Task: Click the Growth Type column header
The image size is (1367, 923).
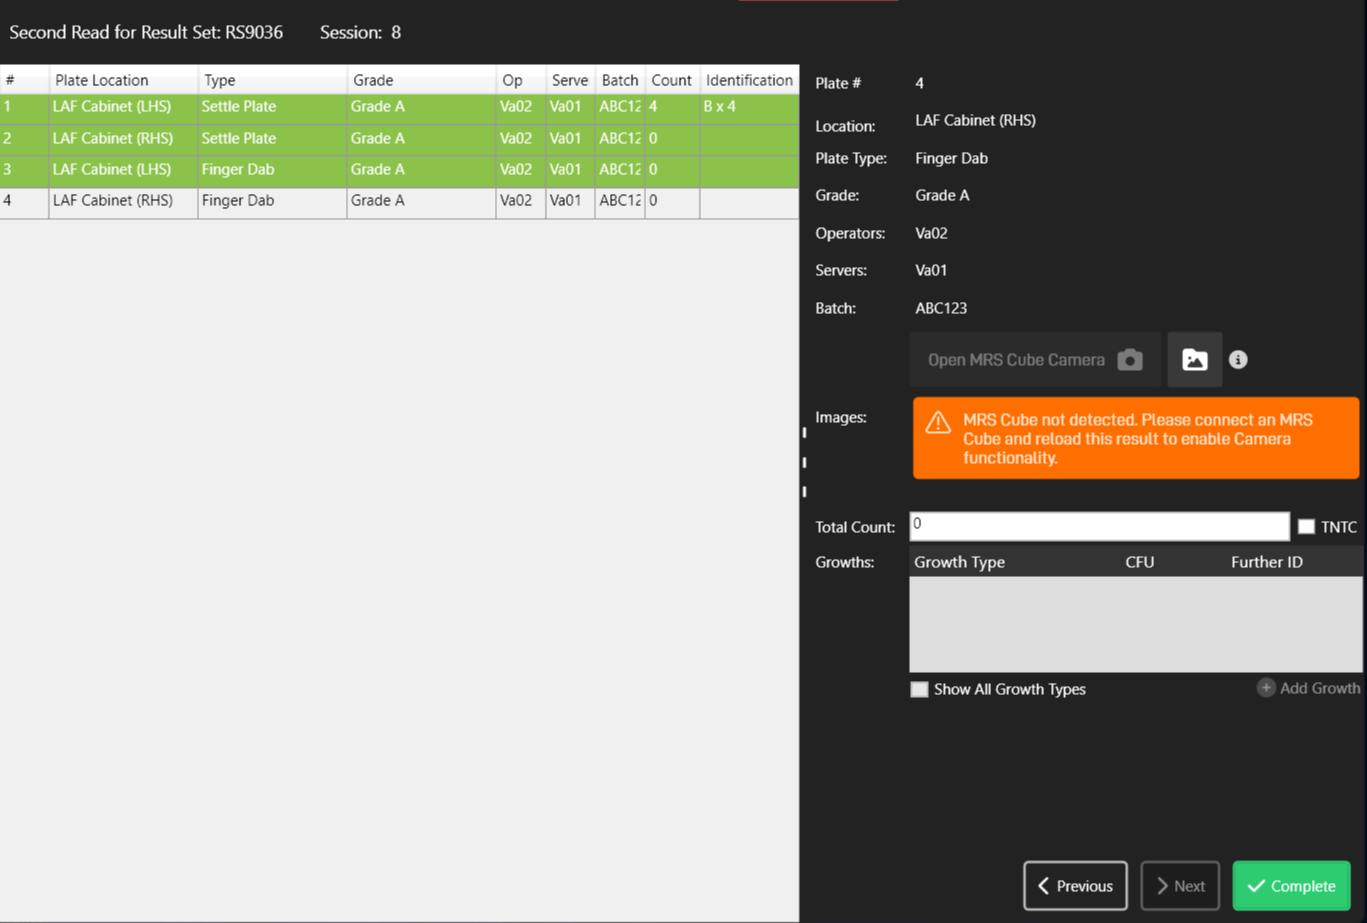Action: pyautogui.click(x=960, y=562)
